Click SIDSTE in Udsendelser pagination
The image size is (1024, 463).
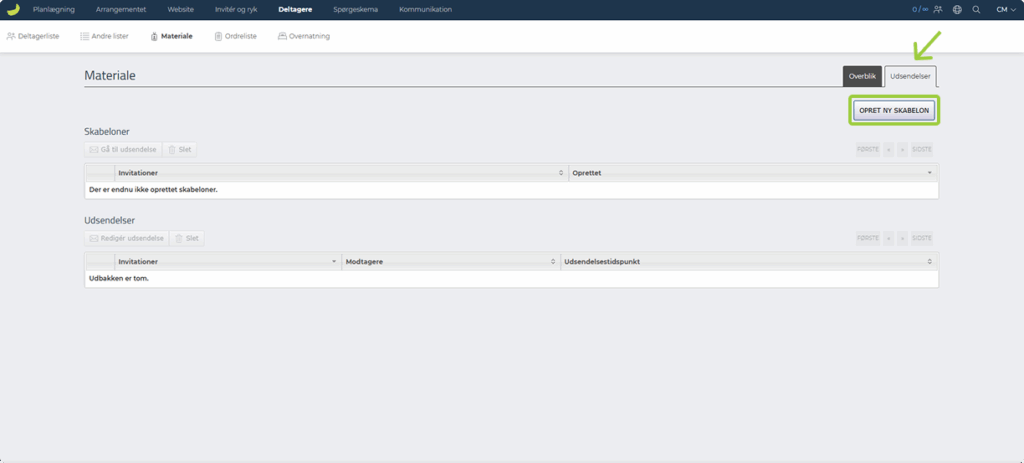[x=921, y=238]
